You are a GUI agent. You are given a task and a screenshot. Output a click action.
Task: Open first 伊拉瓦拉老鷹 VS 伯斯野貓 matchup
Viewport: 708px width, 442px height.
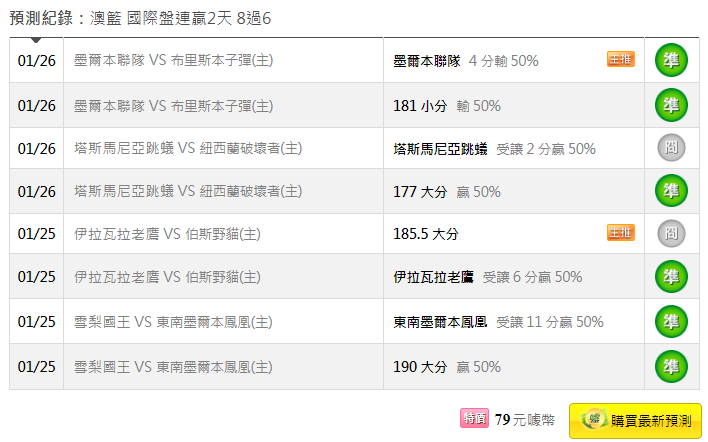click(x=167, y=234)
